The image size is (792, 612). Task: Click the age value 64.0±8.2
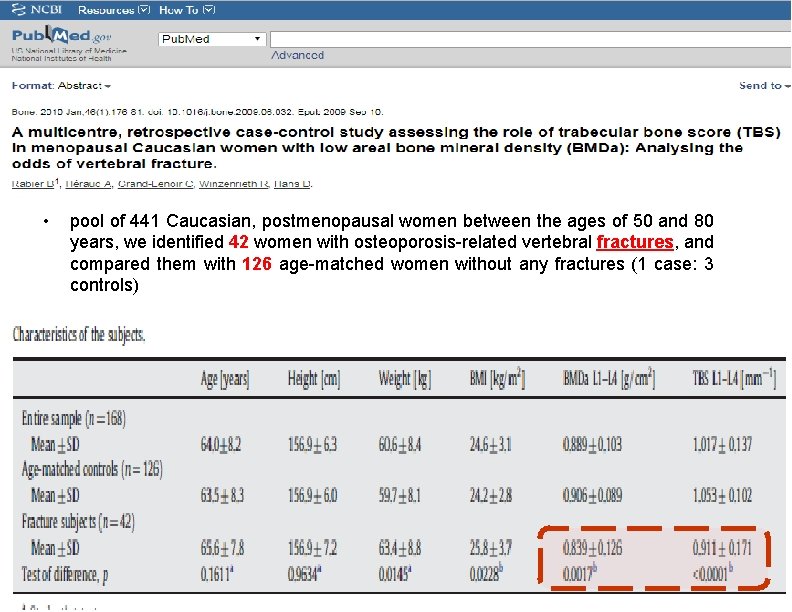221,444
